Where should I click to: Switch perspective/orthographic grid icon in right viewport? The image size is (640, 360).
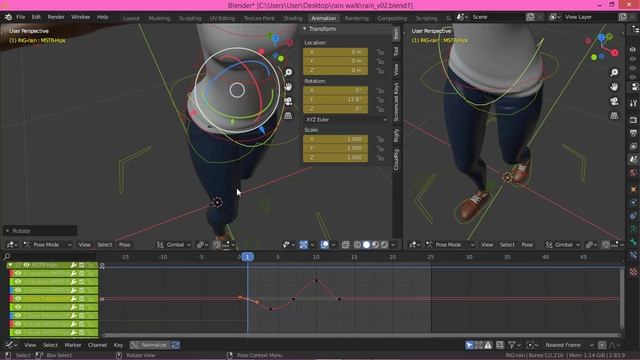[x=614, y=116]
